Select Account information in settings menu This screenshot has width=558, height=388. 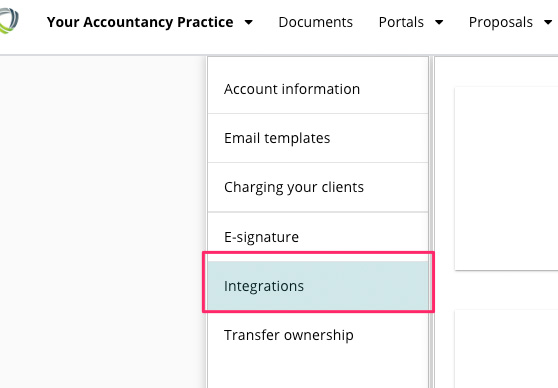point(318,89)
